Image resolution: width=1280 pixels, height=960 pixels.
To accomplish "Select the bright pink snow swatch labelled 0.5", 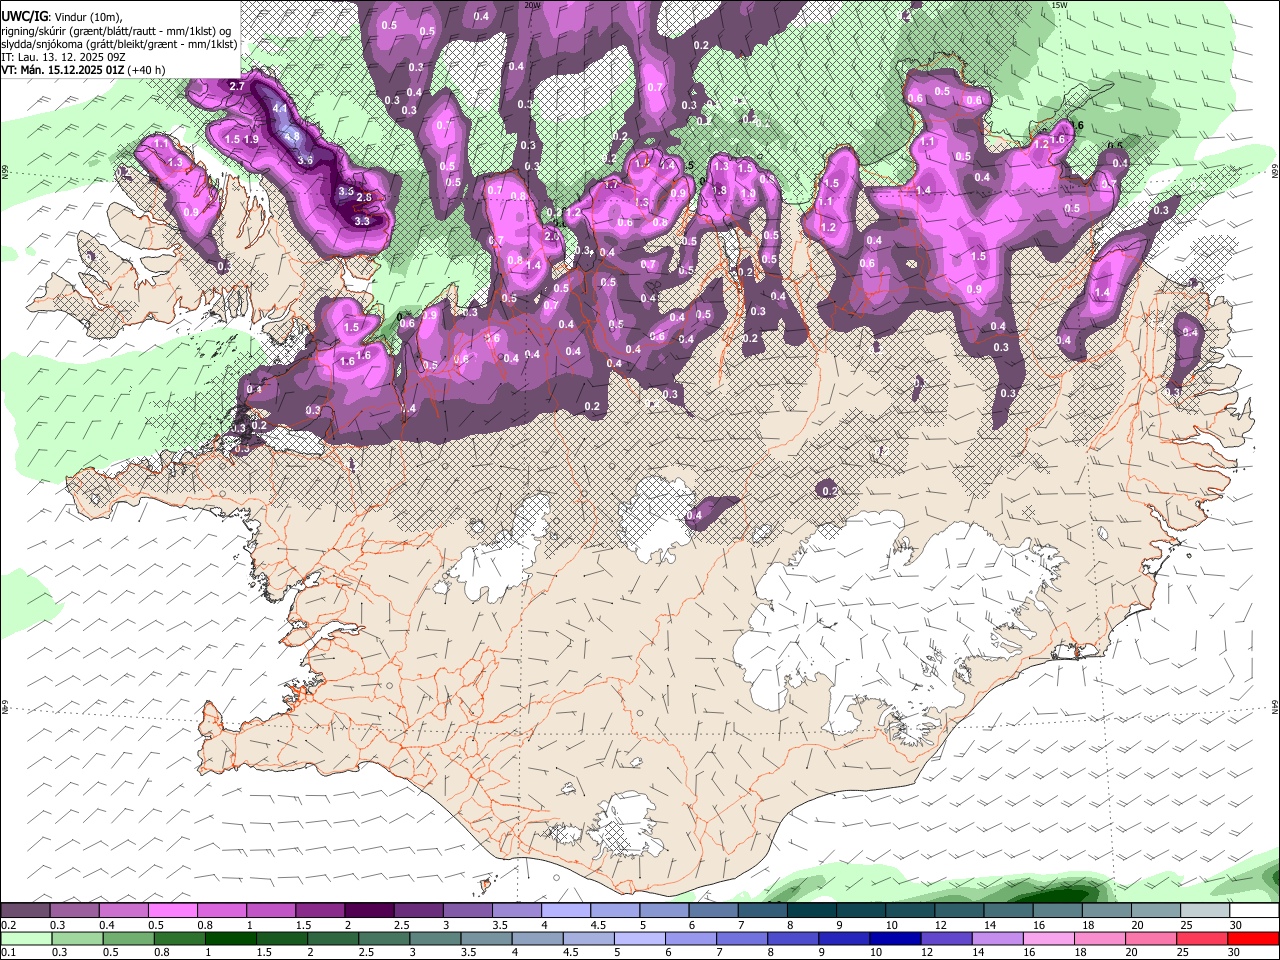I will point(172,911).
